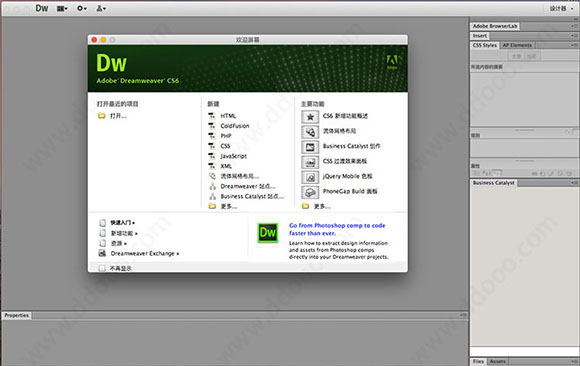This screenshot has height=366, width=580.
Task: Open CSS Styles panel options menu
Action: click(573, 45)
